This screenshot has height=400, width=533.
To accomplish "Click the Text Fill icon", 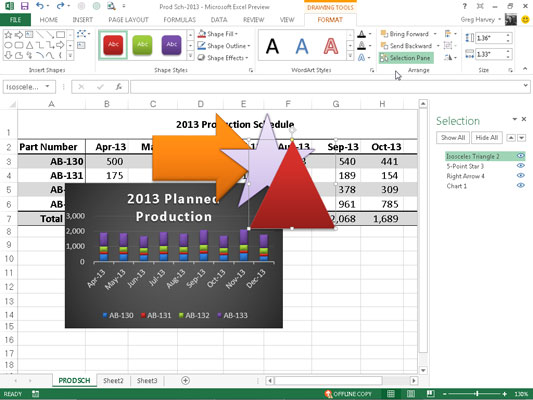I will (361, 34).
